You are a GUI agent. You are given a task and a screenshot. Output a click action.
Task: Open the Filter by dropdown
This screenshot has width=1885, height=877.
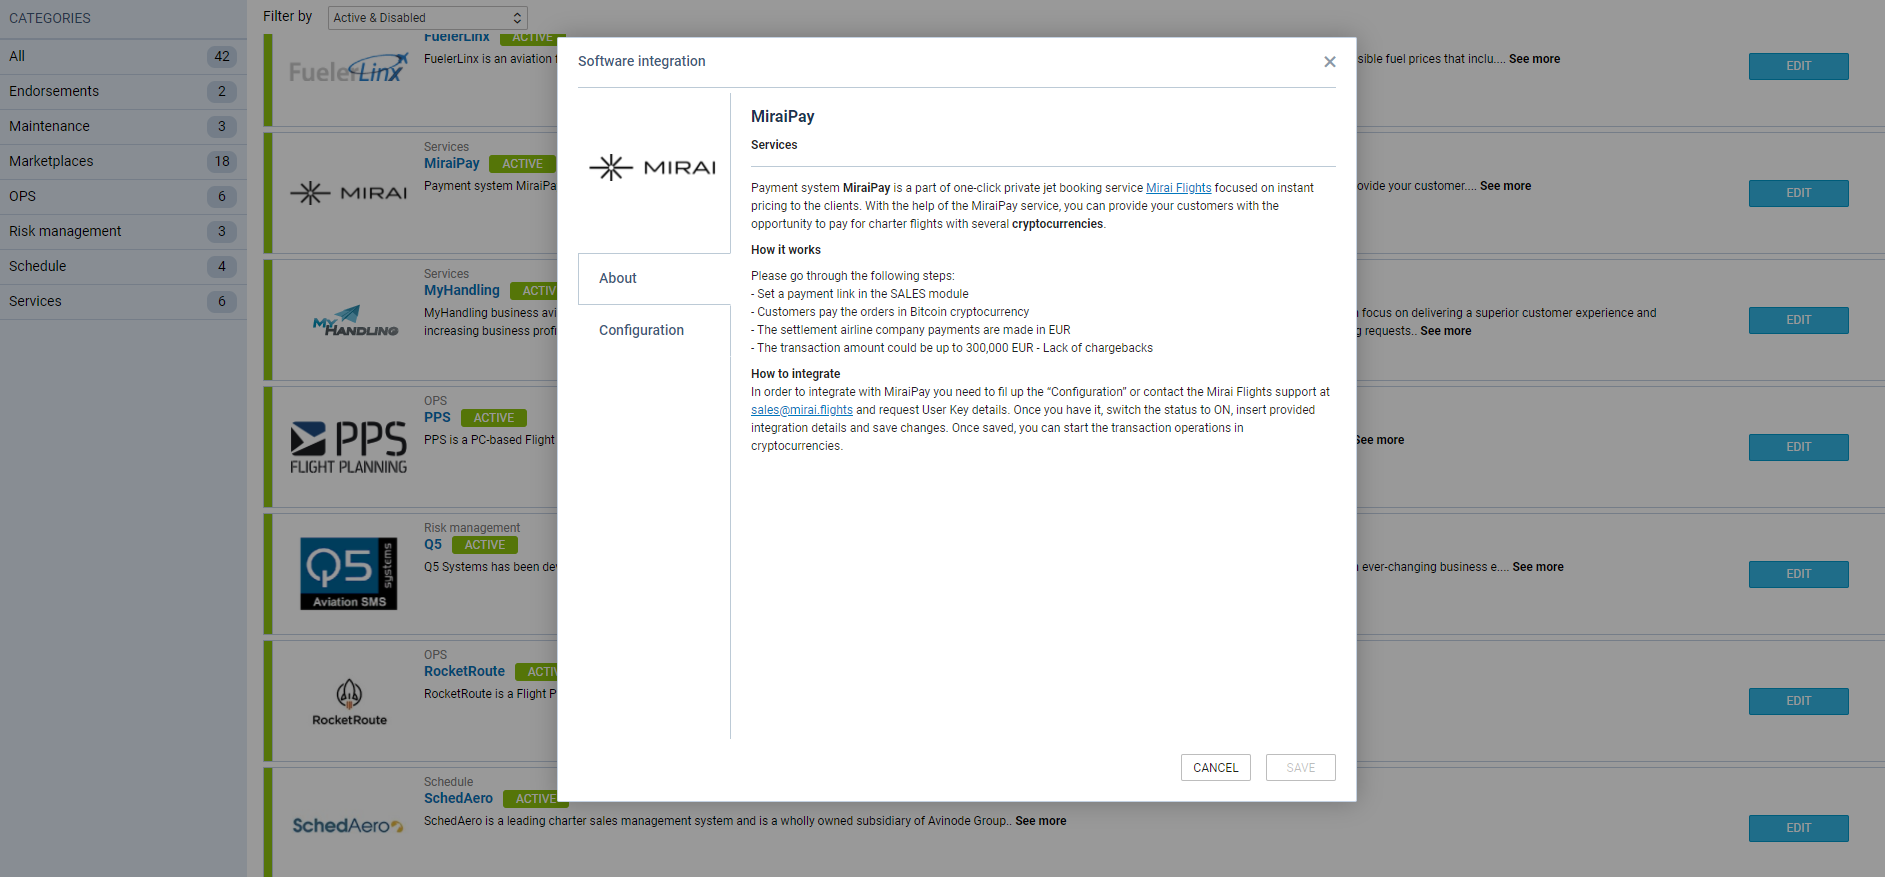[427, 18]
